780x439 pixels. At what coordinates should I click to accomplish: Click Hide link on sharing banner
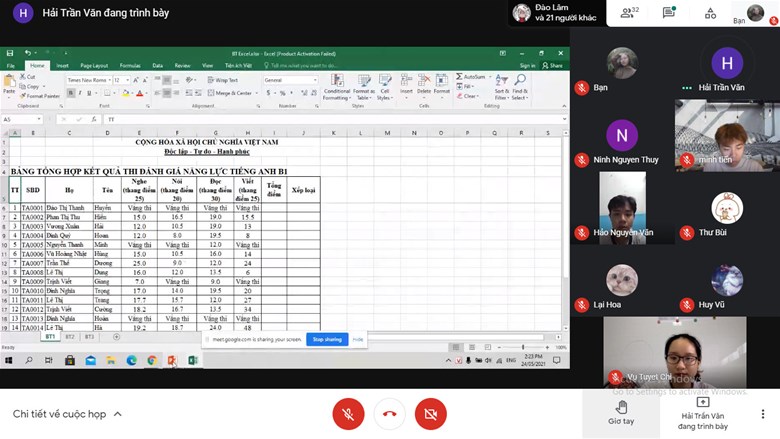[358, 340]
